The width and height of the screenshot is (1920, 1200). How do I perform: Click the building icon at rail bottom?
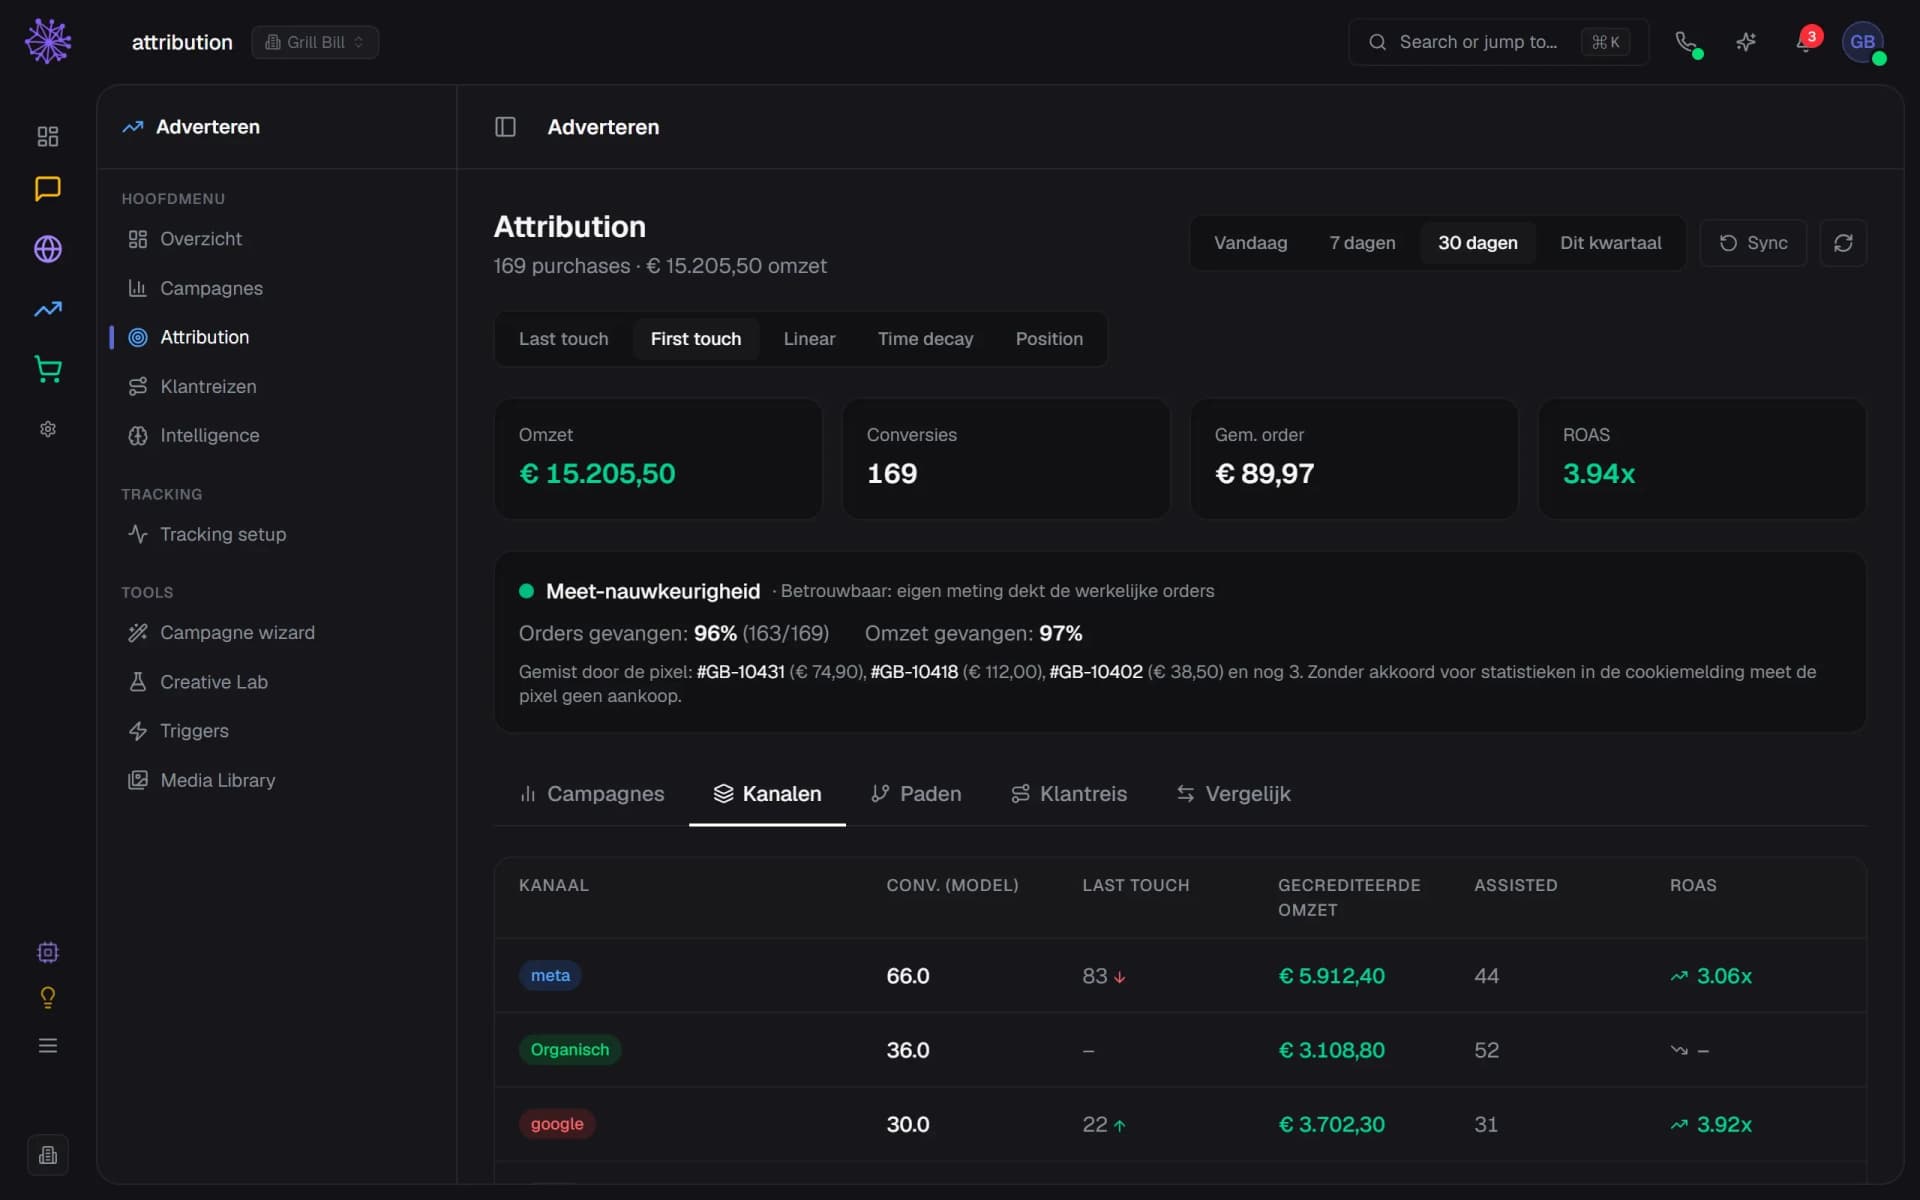click(48, 1155)
